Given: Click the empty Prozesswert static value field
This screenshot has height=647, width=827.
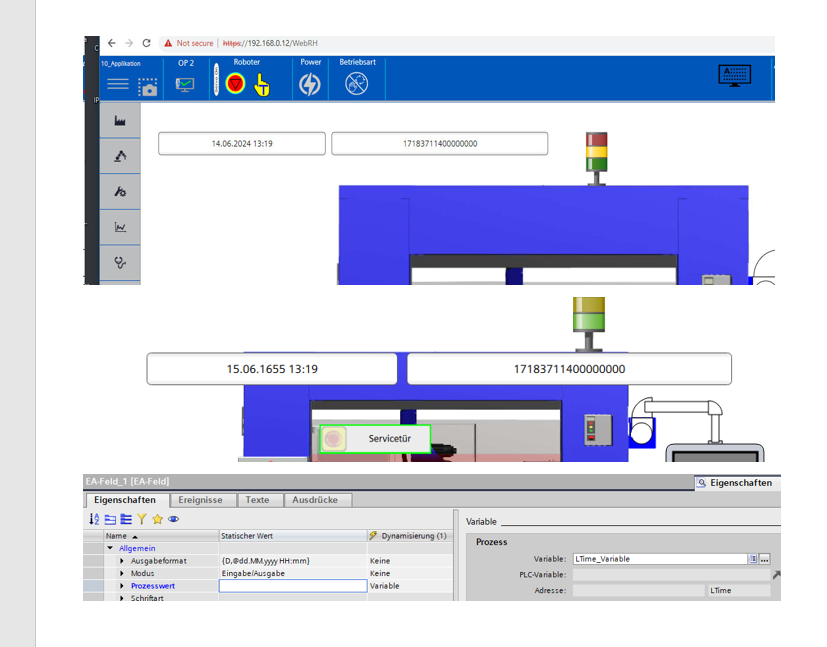Looking at the screenshot, I should (293, 586).
